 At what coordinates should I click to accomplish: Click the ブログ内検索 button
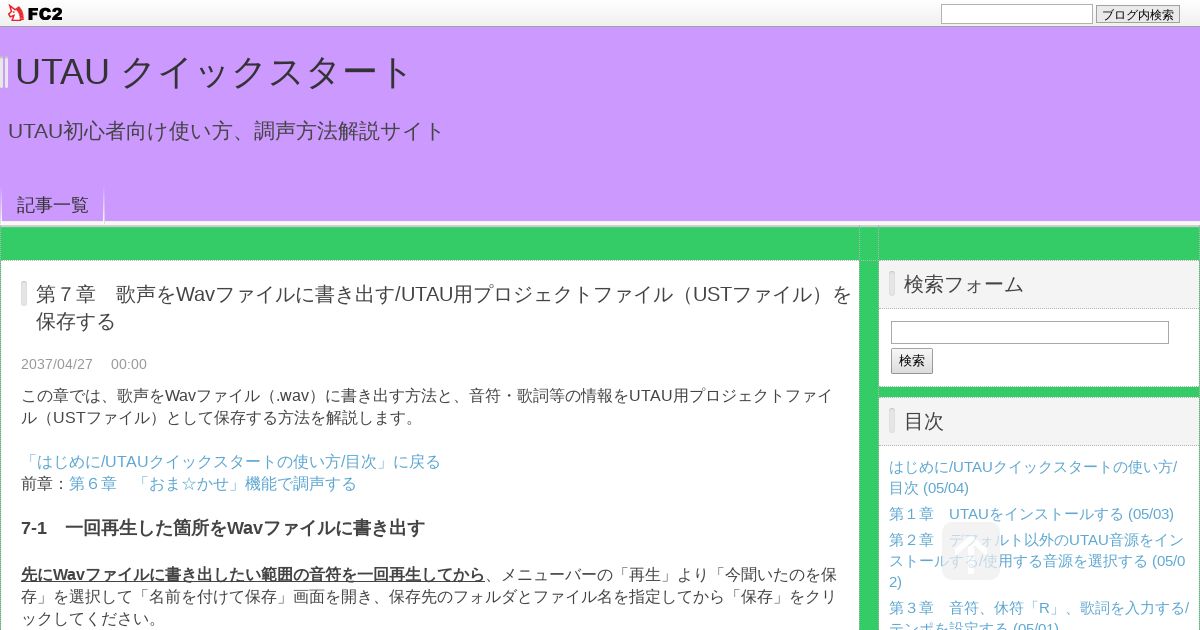tap(1138, 14)
